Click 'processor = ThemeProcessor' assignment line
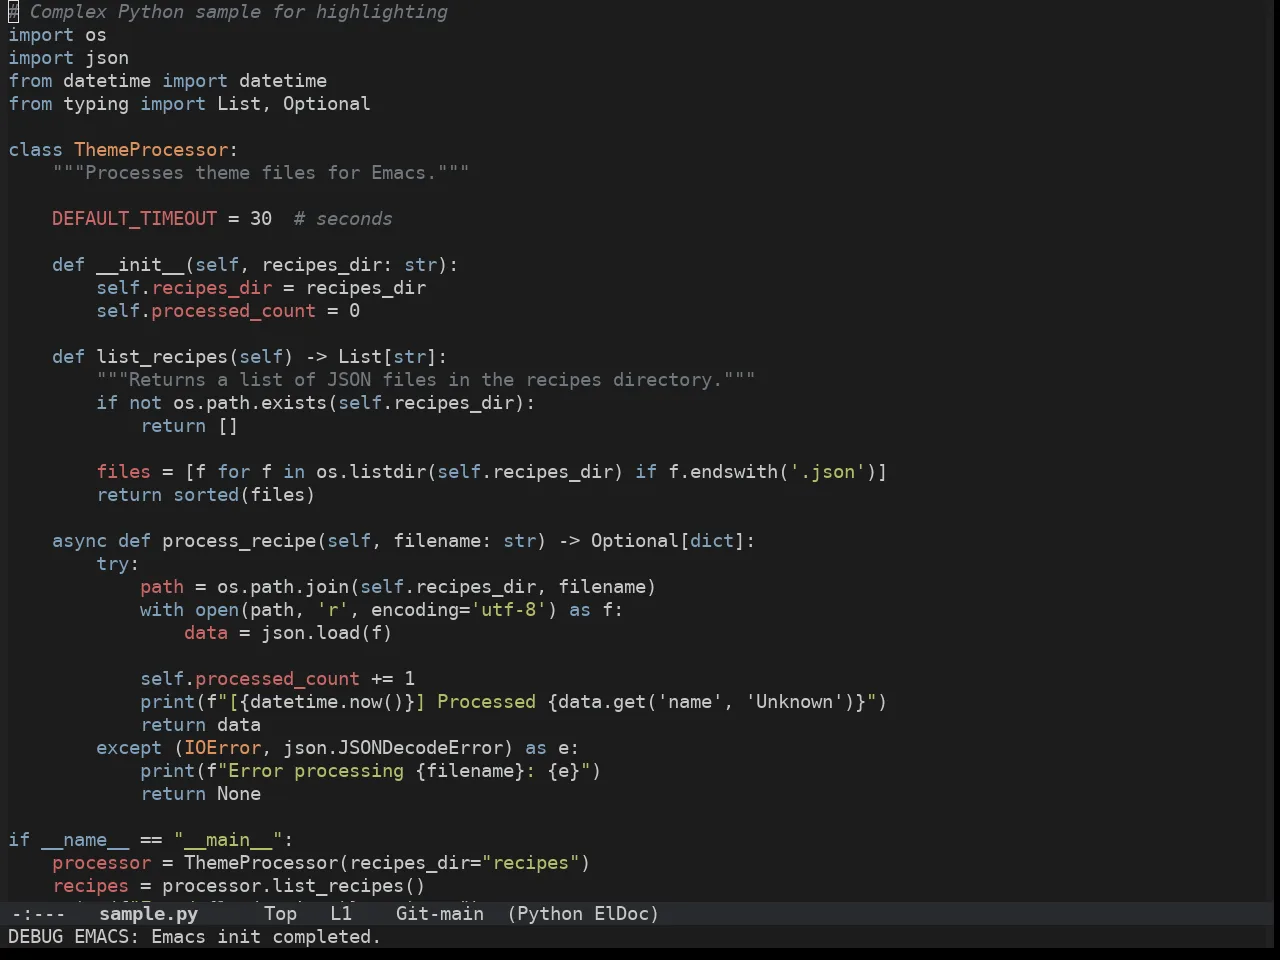 [x=321, y=863]
